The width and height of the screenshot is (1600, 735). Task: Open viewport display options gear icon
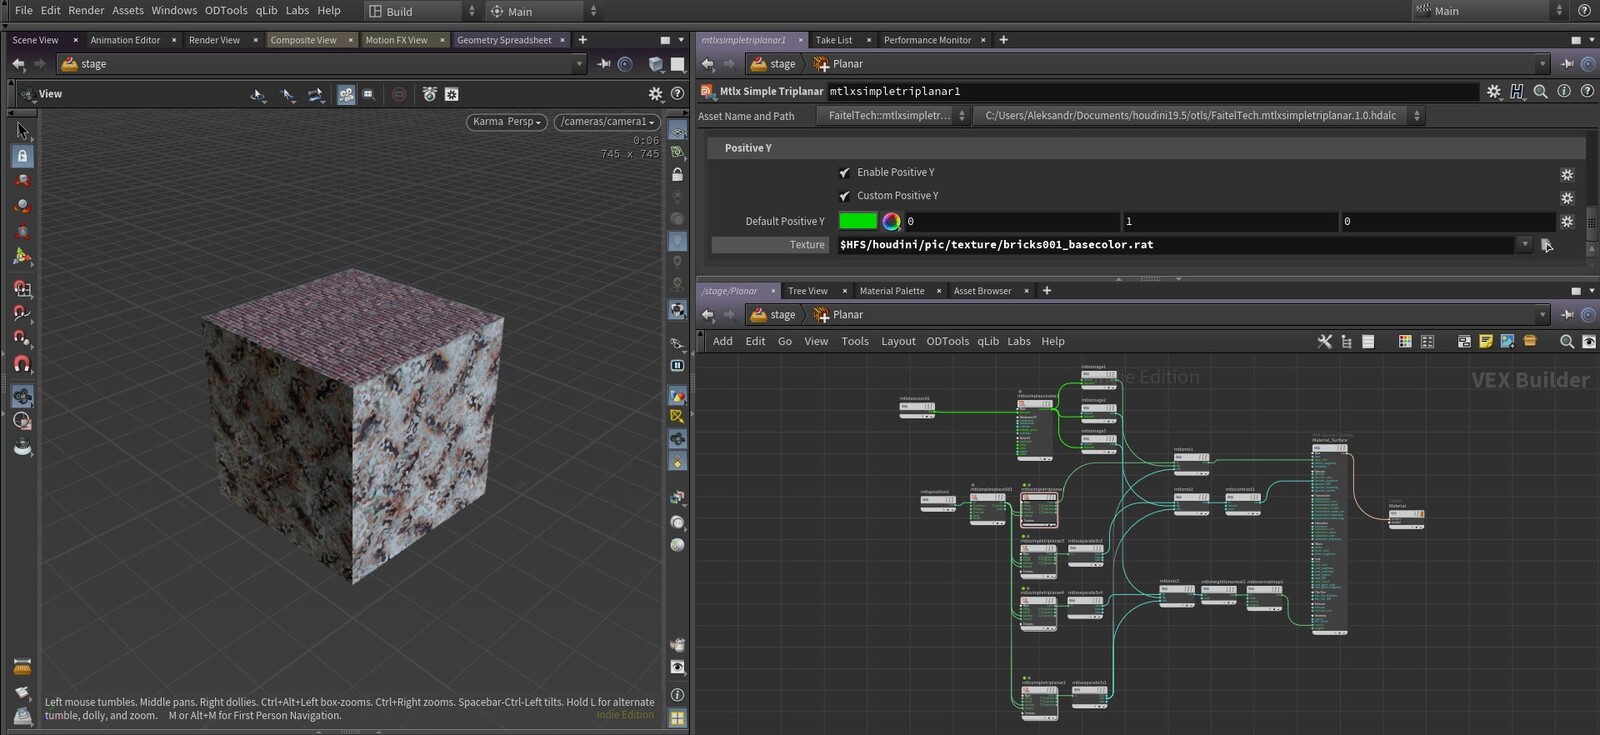[655, 93]
